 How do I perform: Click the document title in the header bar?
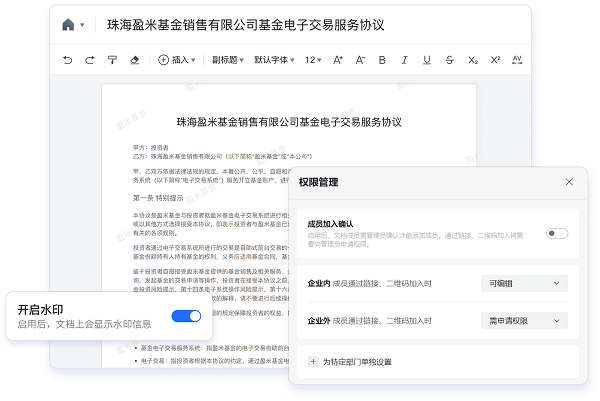246,25
